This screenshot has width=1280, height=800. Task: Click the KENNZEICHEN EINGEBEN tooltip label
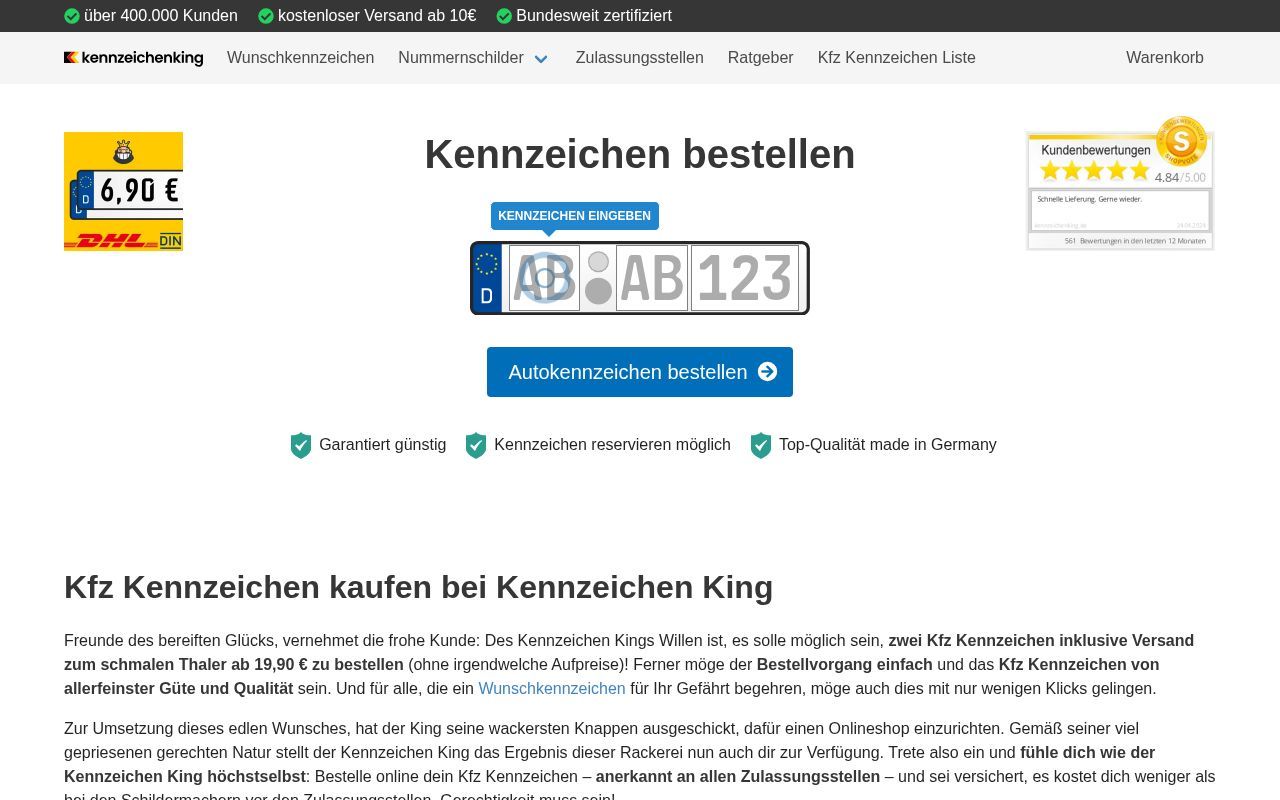574,216
